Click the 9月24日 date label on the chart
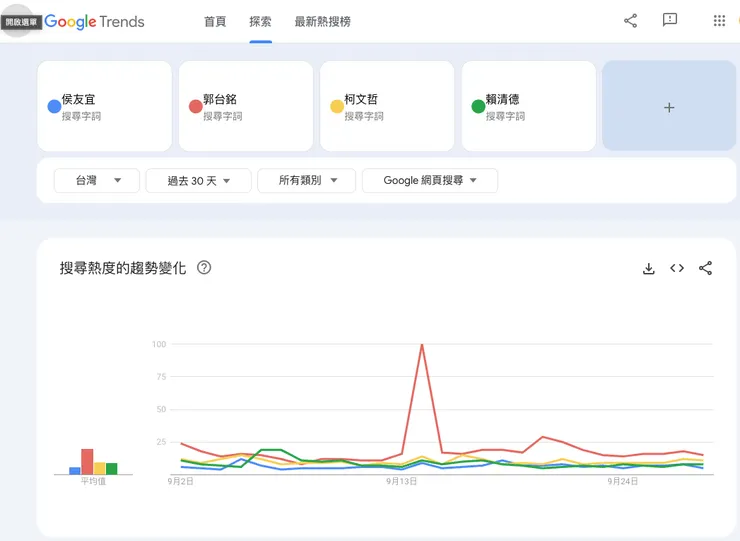Viewport: 740px width, 541px height. (622, 482)
